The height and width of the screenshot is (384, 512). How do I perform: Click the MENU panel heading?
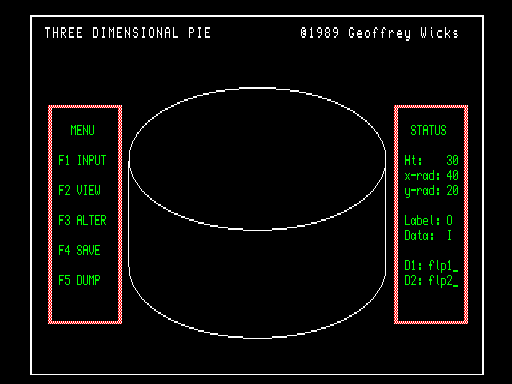82,130
